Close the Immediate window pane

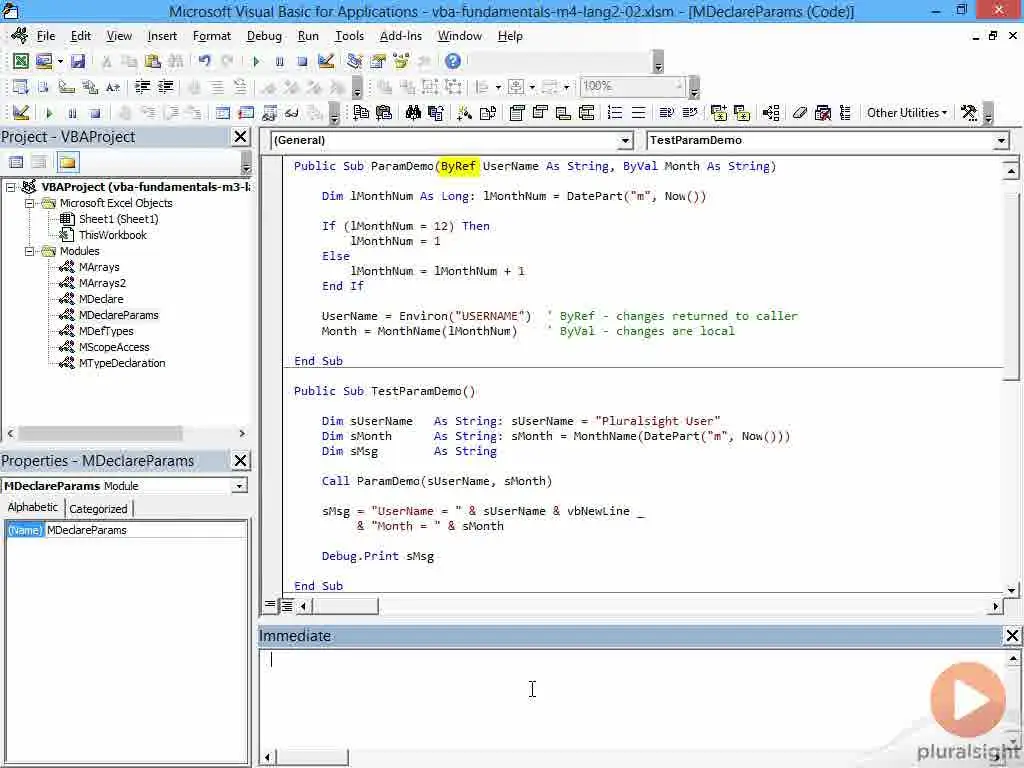(x=1012, y=636)
